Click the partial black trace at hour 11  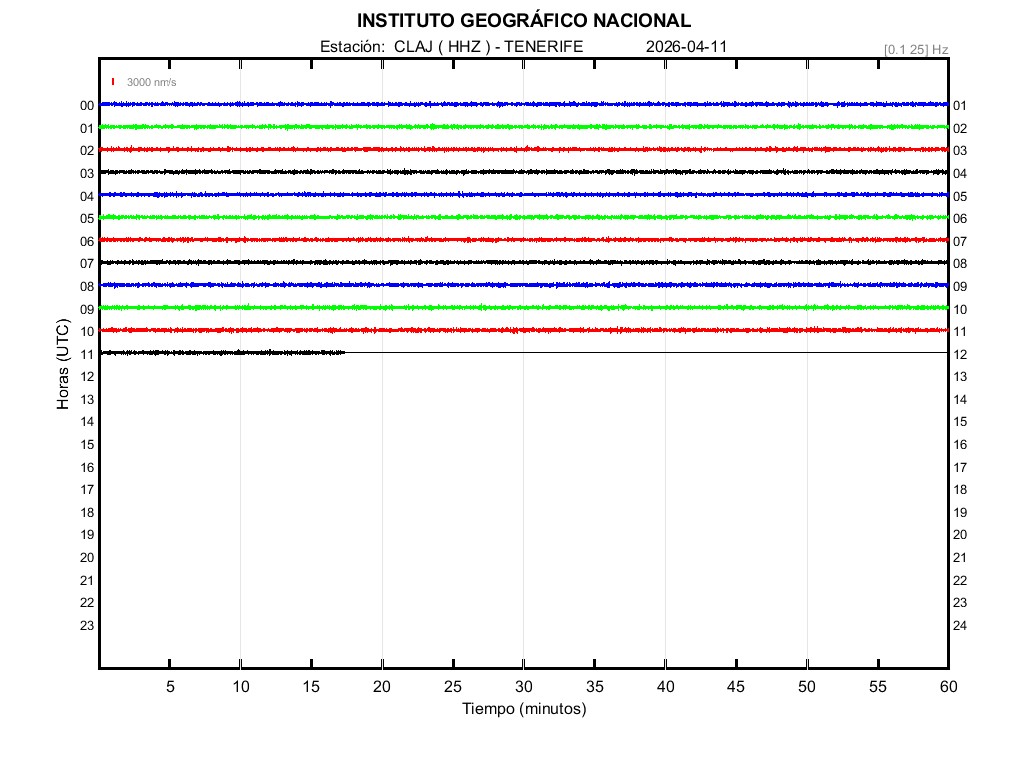[222, 352]
